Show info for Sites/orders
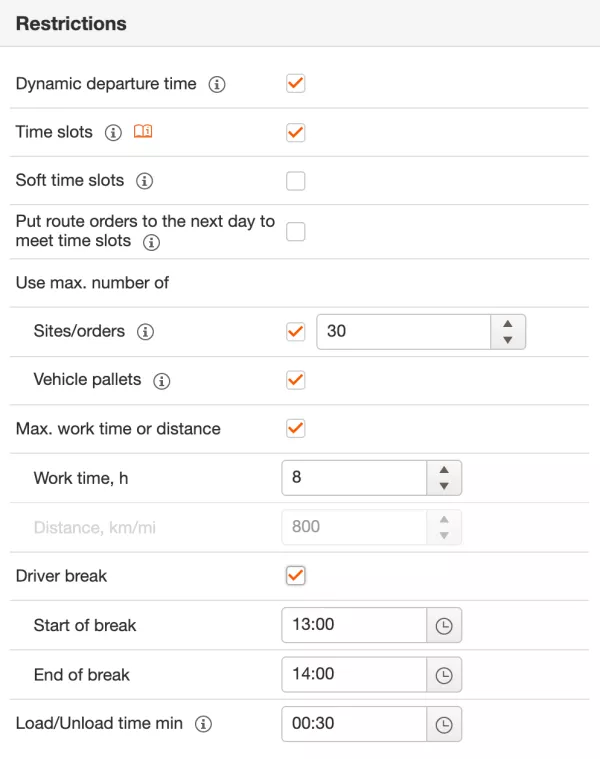This screenshot has height=759, width=600. (145, 332)
